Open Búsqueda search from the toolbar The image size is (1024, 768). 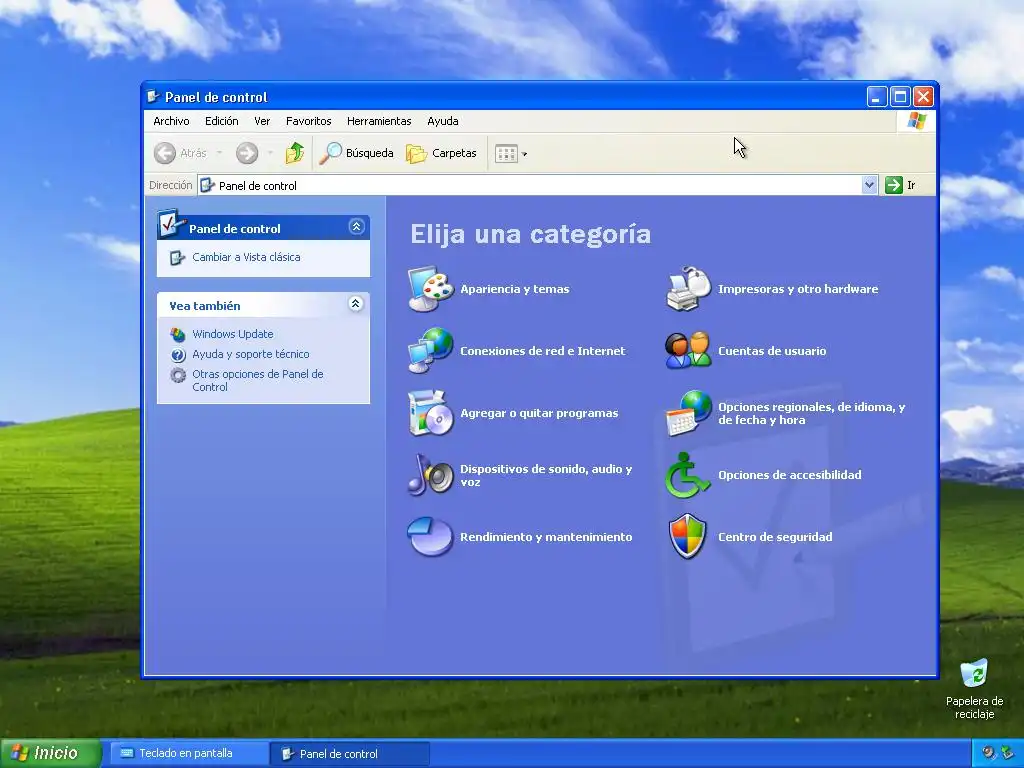coord(357,153)
